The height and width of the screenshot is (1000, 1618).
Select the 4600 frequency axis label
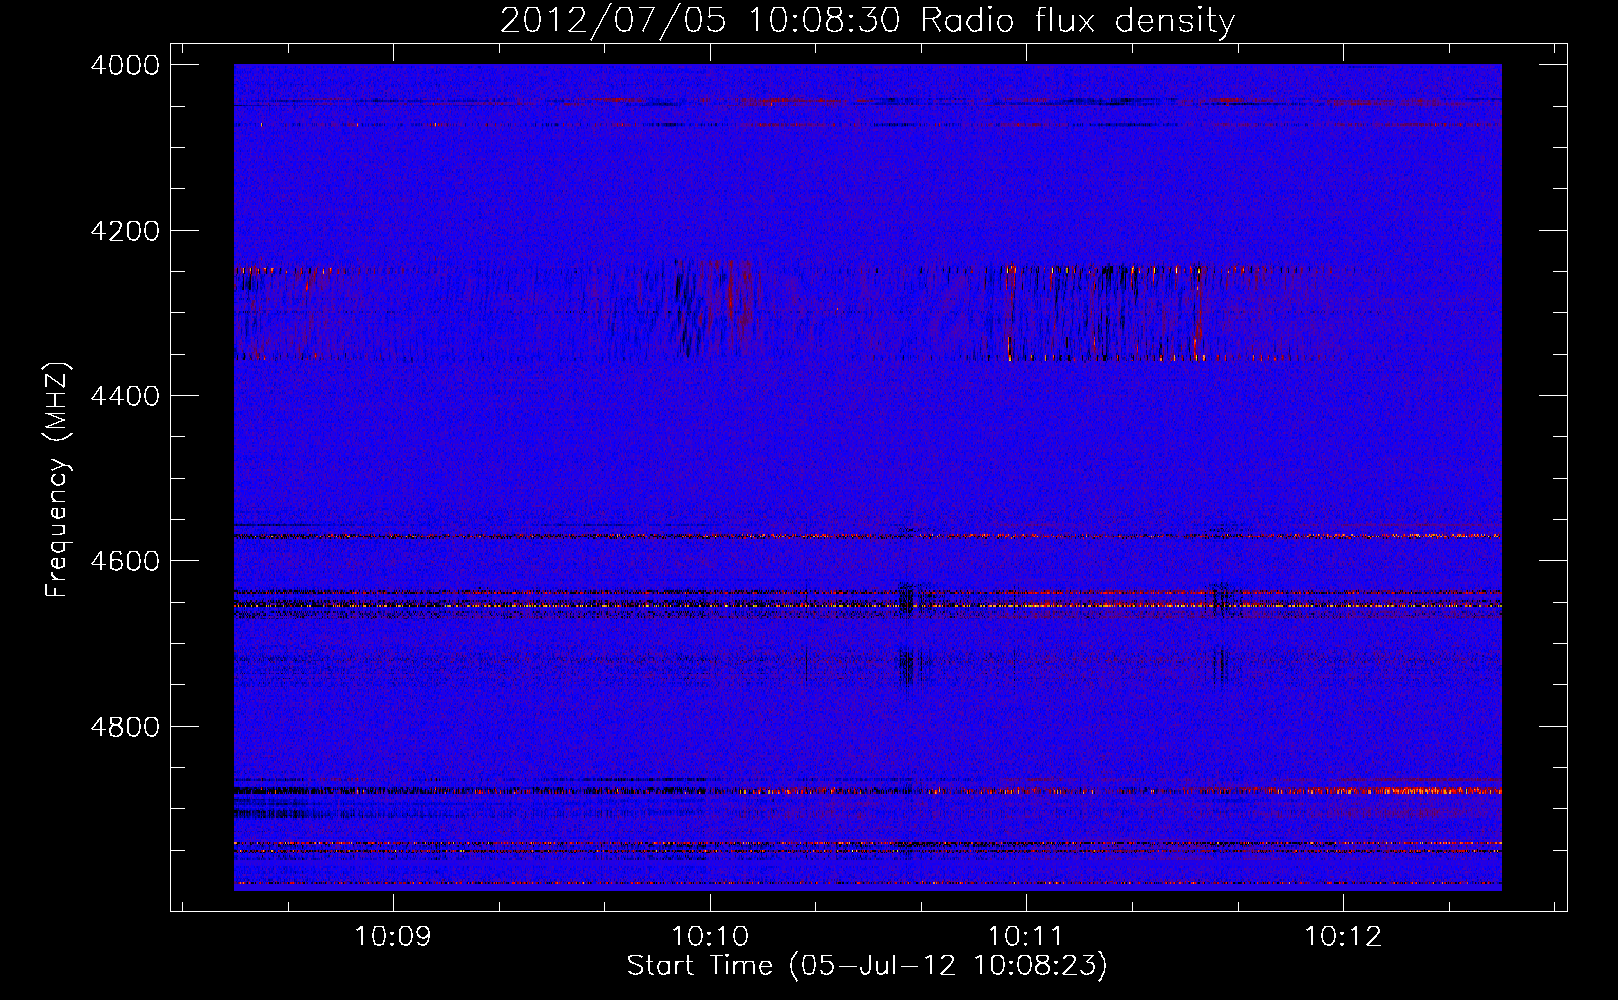tap(125, 561)
